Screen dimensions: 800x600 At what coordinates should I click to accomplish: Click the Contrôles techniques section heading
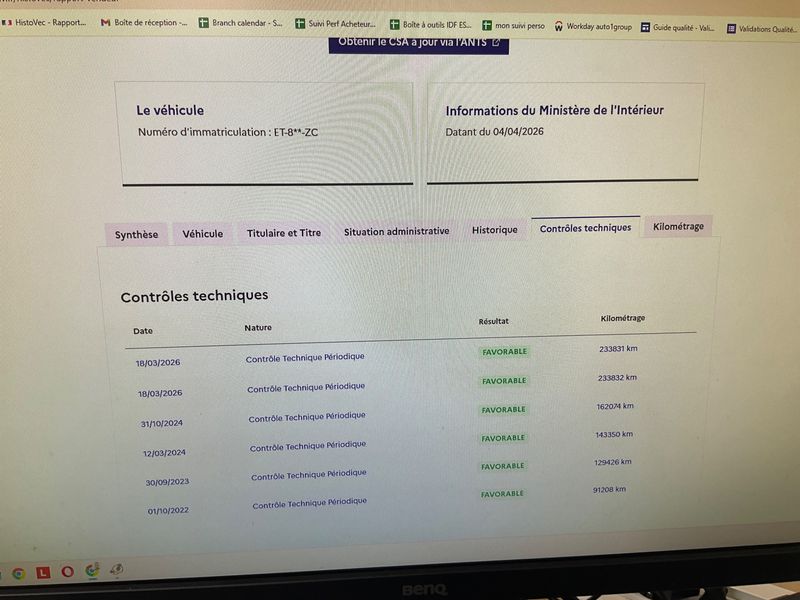point(194,296)
